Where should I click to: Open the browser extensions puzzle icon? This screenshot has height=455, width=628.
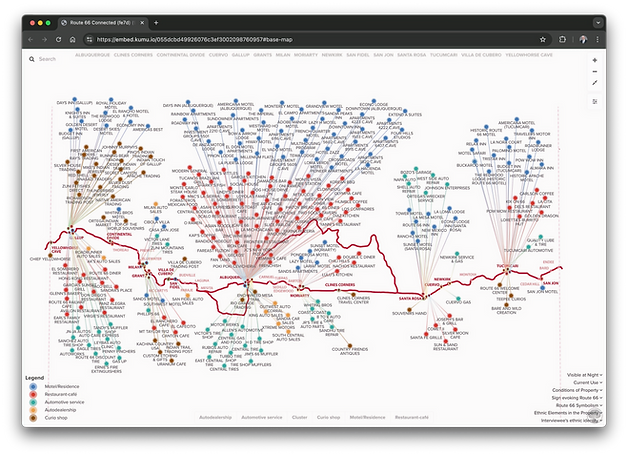(x=562, y=39)
